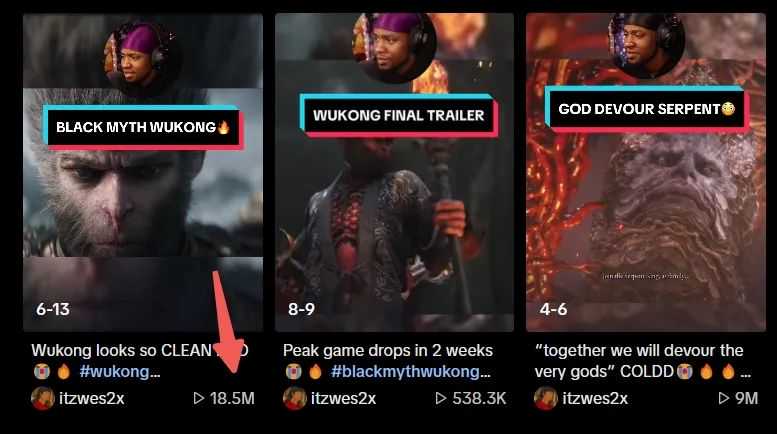This screenshot has width=777, height=434.
Task: Click the play icon beside 538.3K views
Action: (441, 398)
